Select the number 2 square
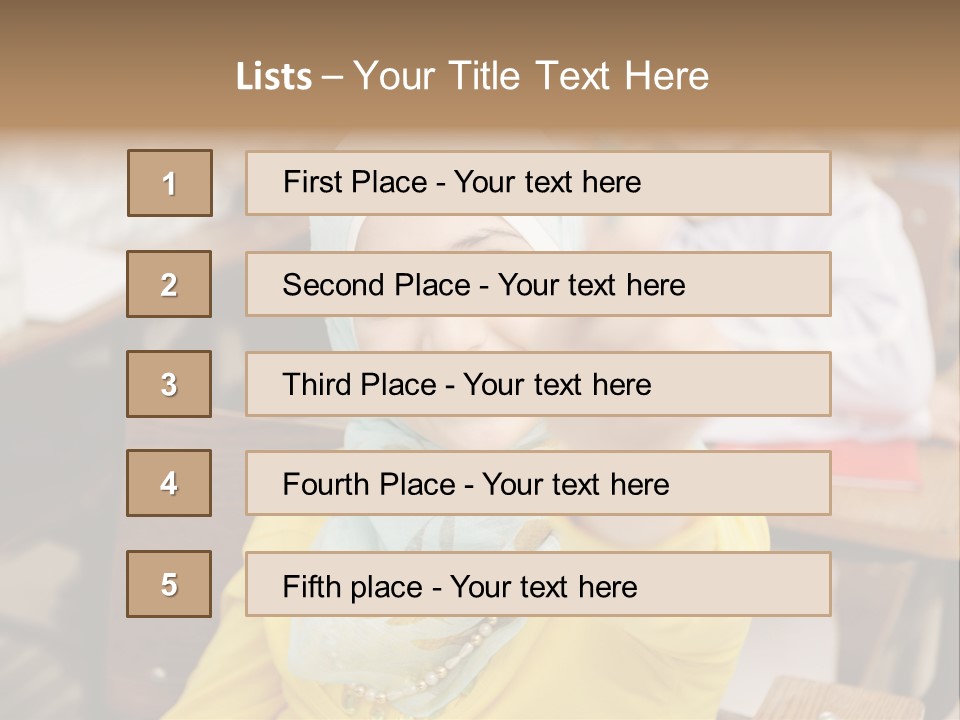This screenshot has width=960, height=720. (x=169, y=284)
